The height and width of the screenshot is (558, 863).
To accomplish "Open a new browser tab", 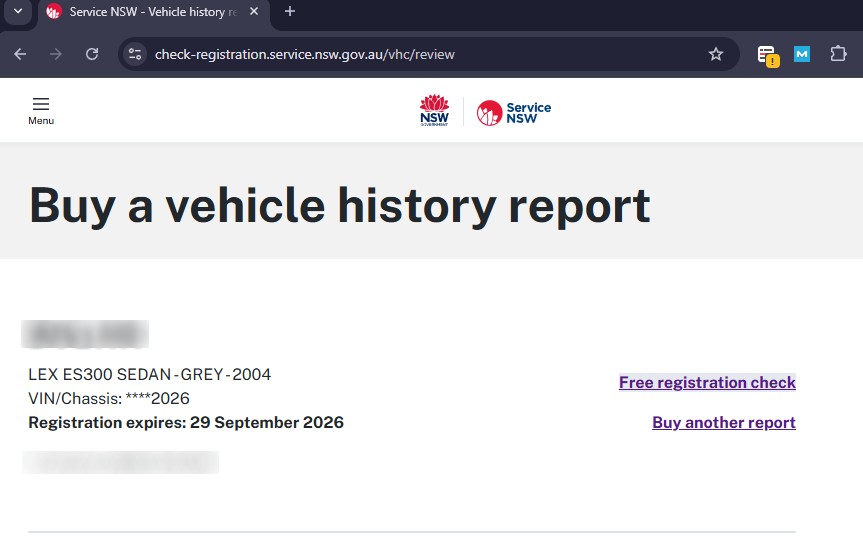I will pos(290,12).
